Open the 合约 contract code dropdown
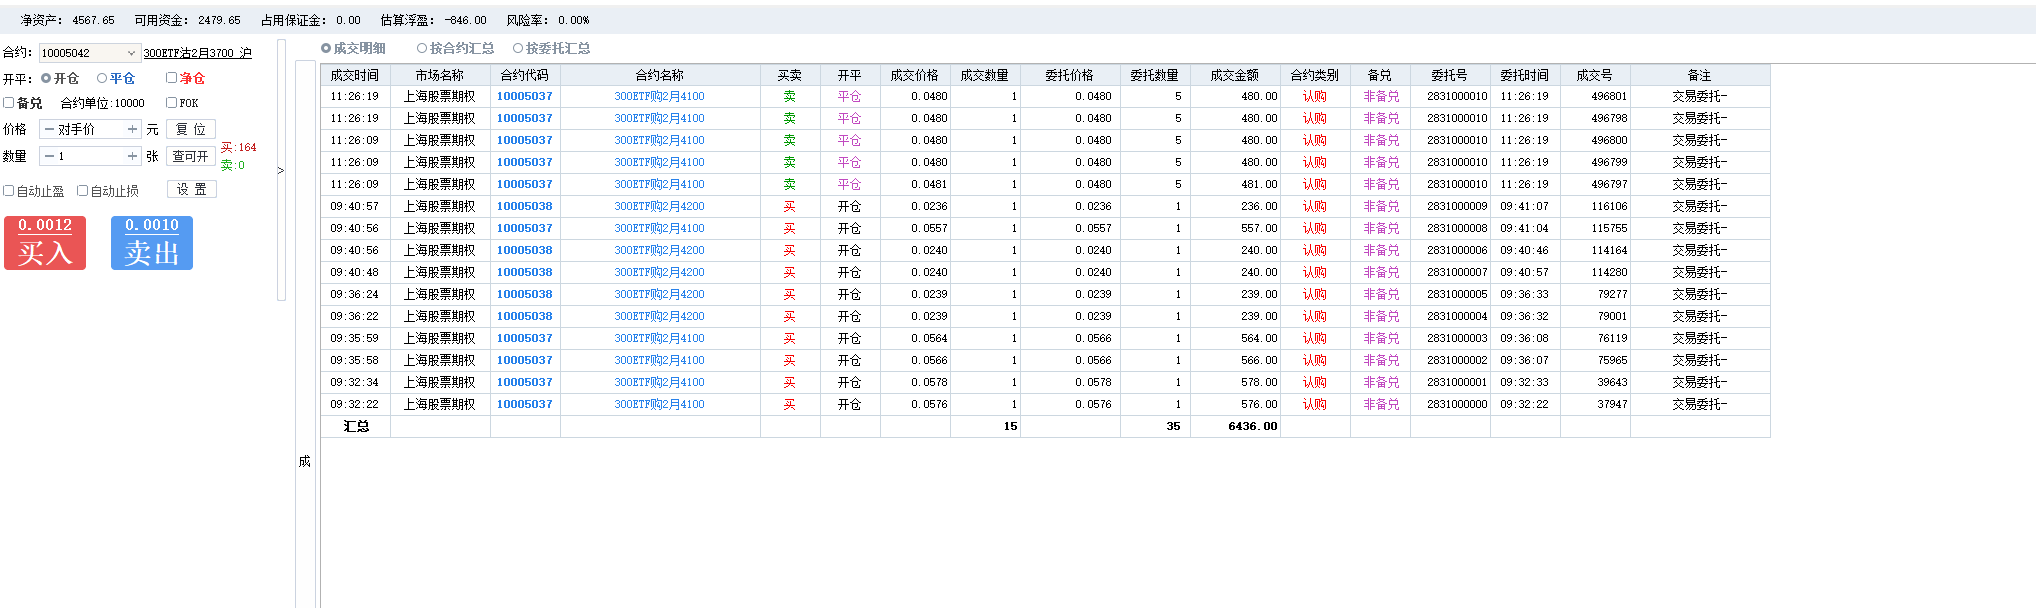Screen dimensions: 2036x608 pos(131,53)
